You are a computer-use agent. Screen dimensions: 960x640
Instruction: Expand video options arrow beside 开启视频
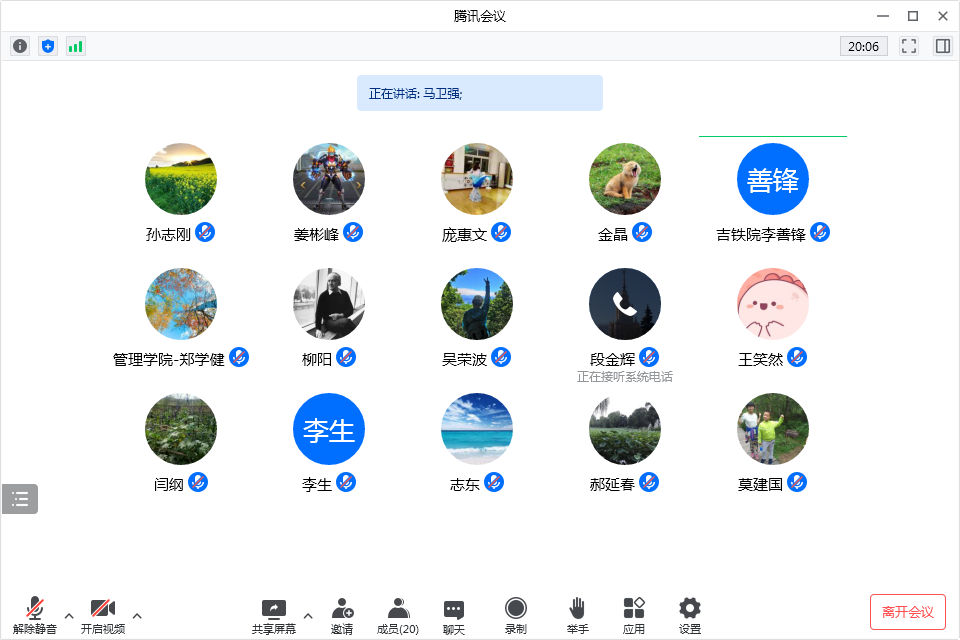pyautogui.click(x=137, y=615)
